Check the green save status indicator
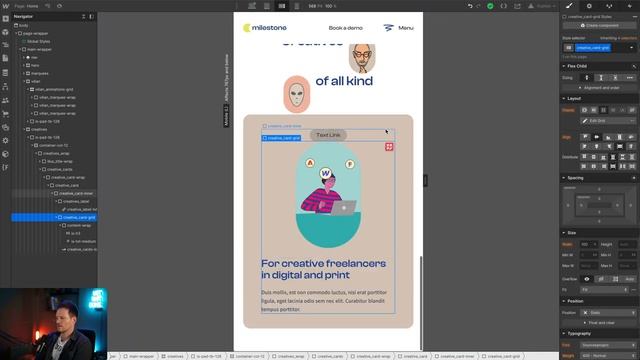Screen dimensions: 640x360 490,6
